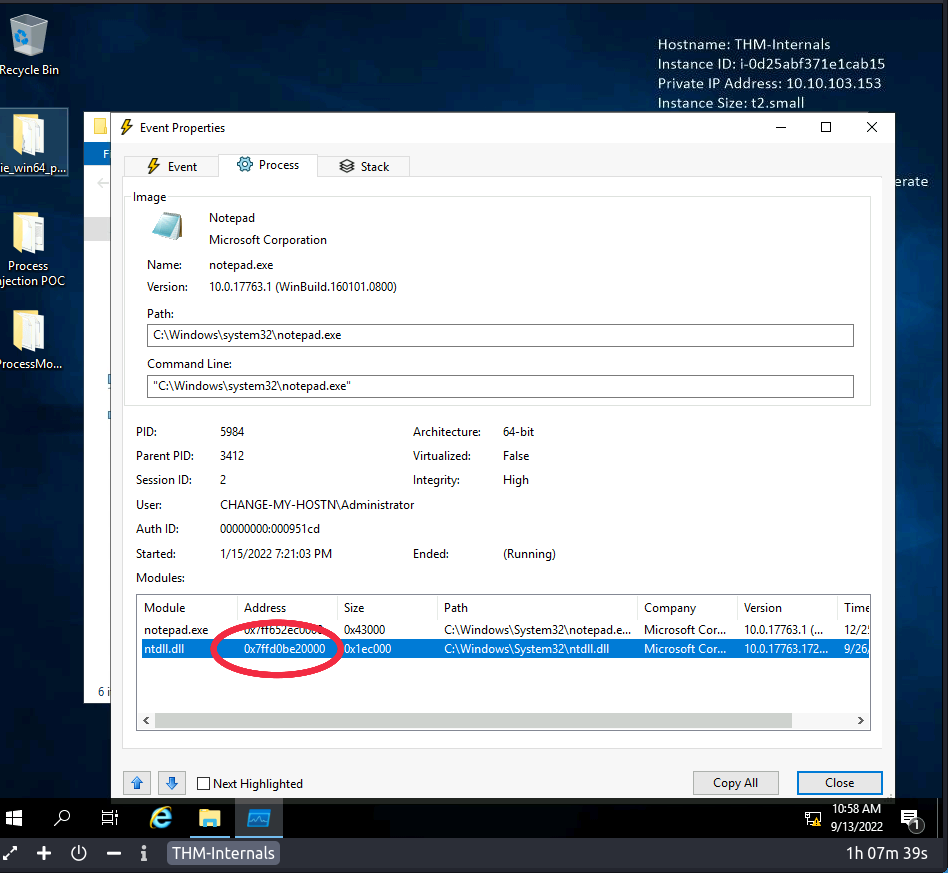The width and height of the screenshot is (948, 873).
Task: Click the Process Monitor taskbar icon
Action: (x=259, y=818)
